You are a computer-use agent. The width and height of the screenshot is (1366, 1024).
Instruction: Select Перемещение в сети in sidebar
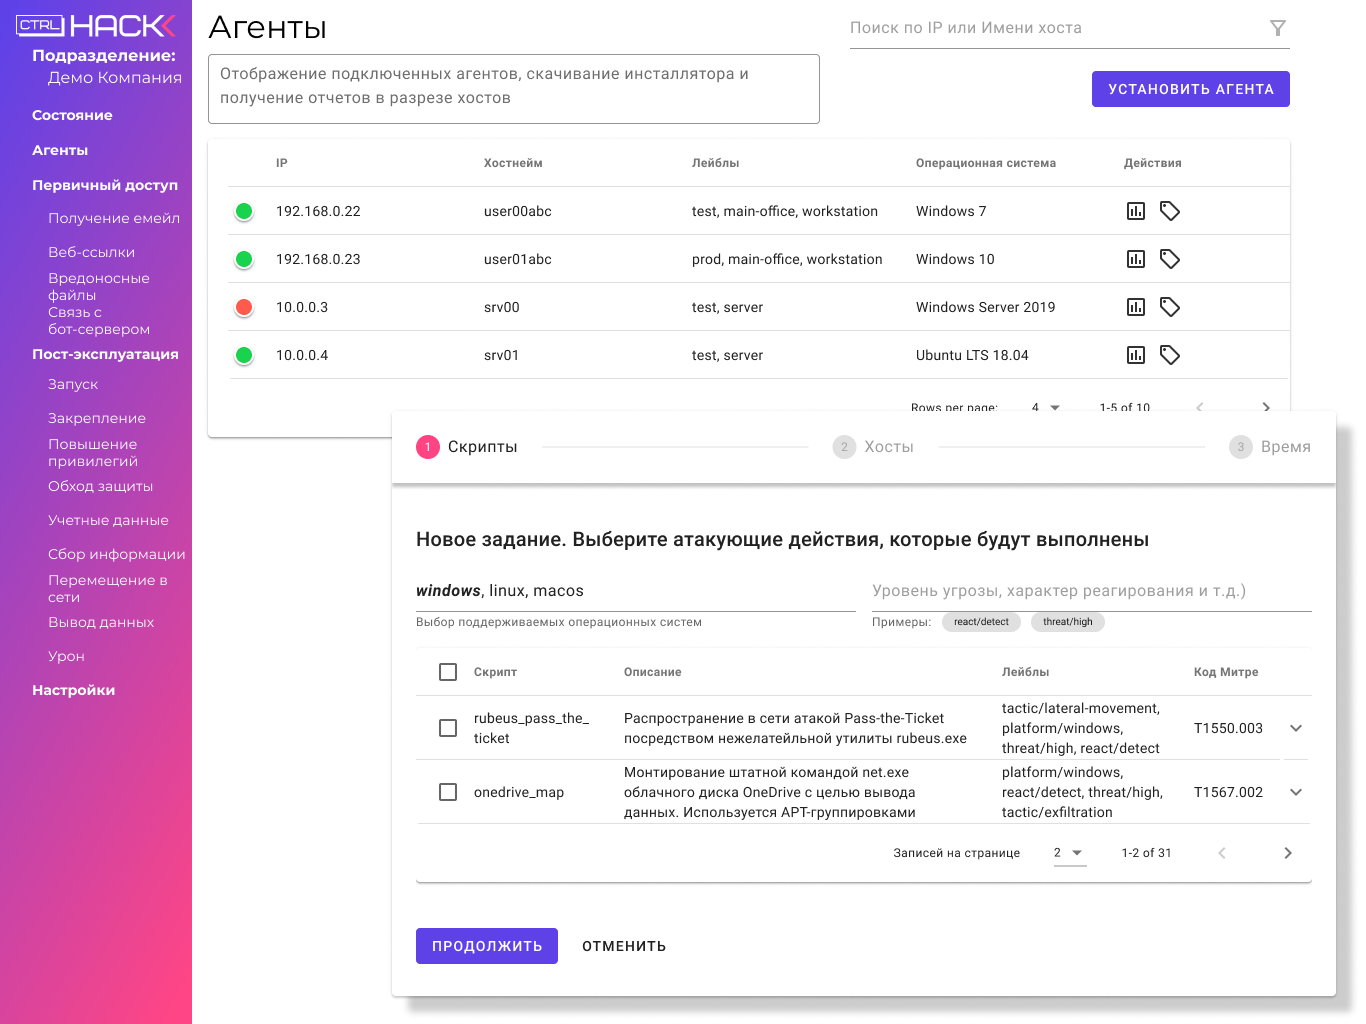(x=108, y=588)
